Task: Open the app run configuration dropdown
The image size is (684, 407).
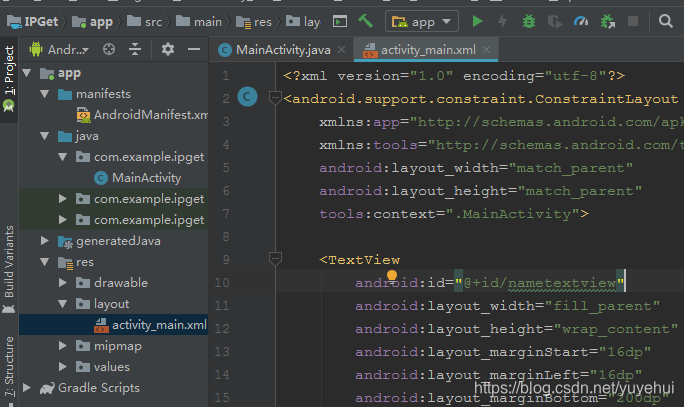Action: [x=421, y=21]
